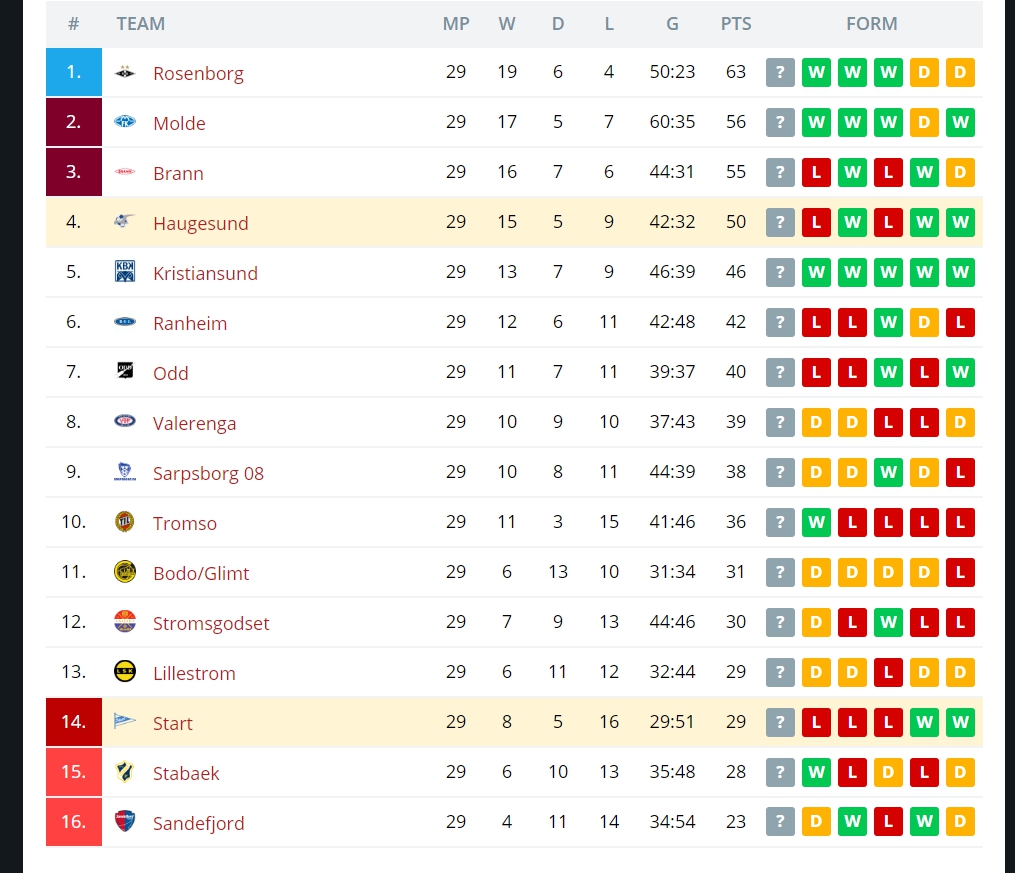Click the Tromso club crest icon

click(x=125, y=522)
